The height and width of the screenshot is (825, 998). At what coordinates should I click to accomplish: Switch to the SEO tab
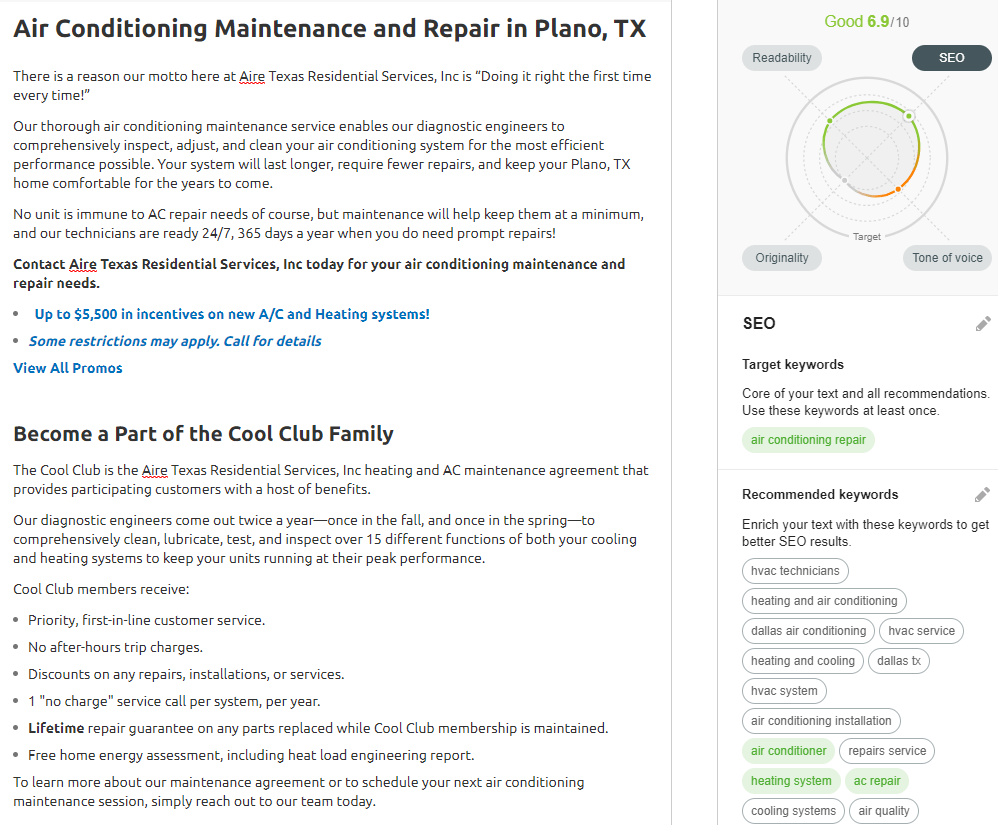point(951,58)
